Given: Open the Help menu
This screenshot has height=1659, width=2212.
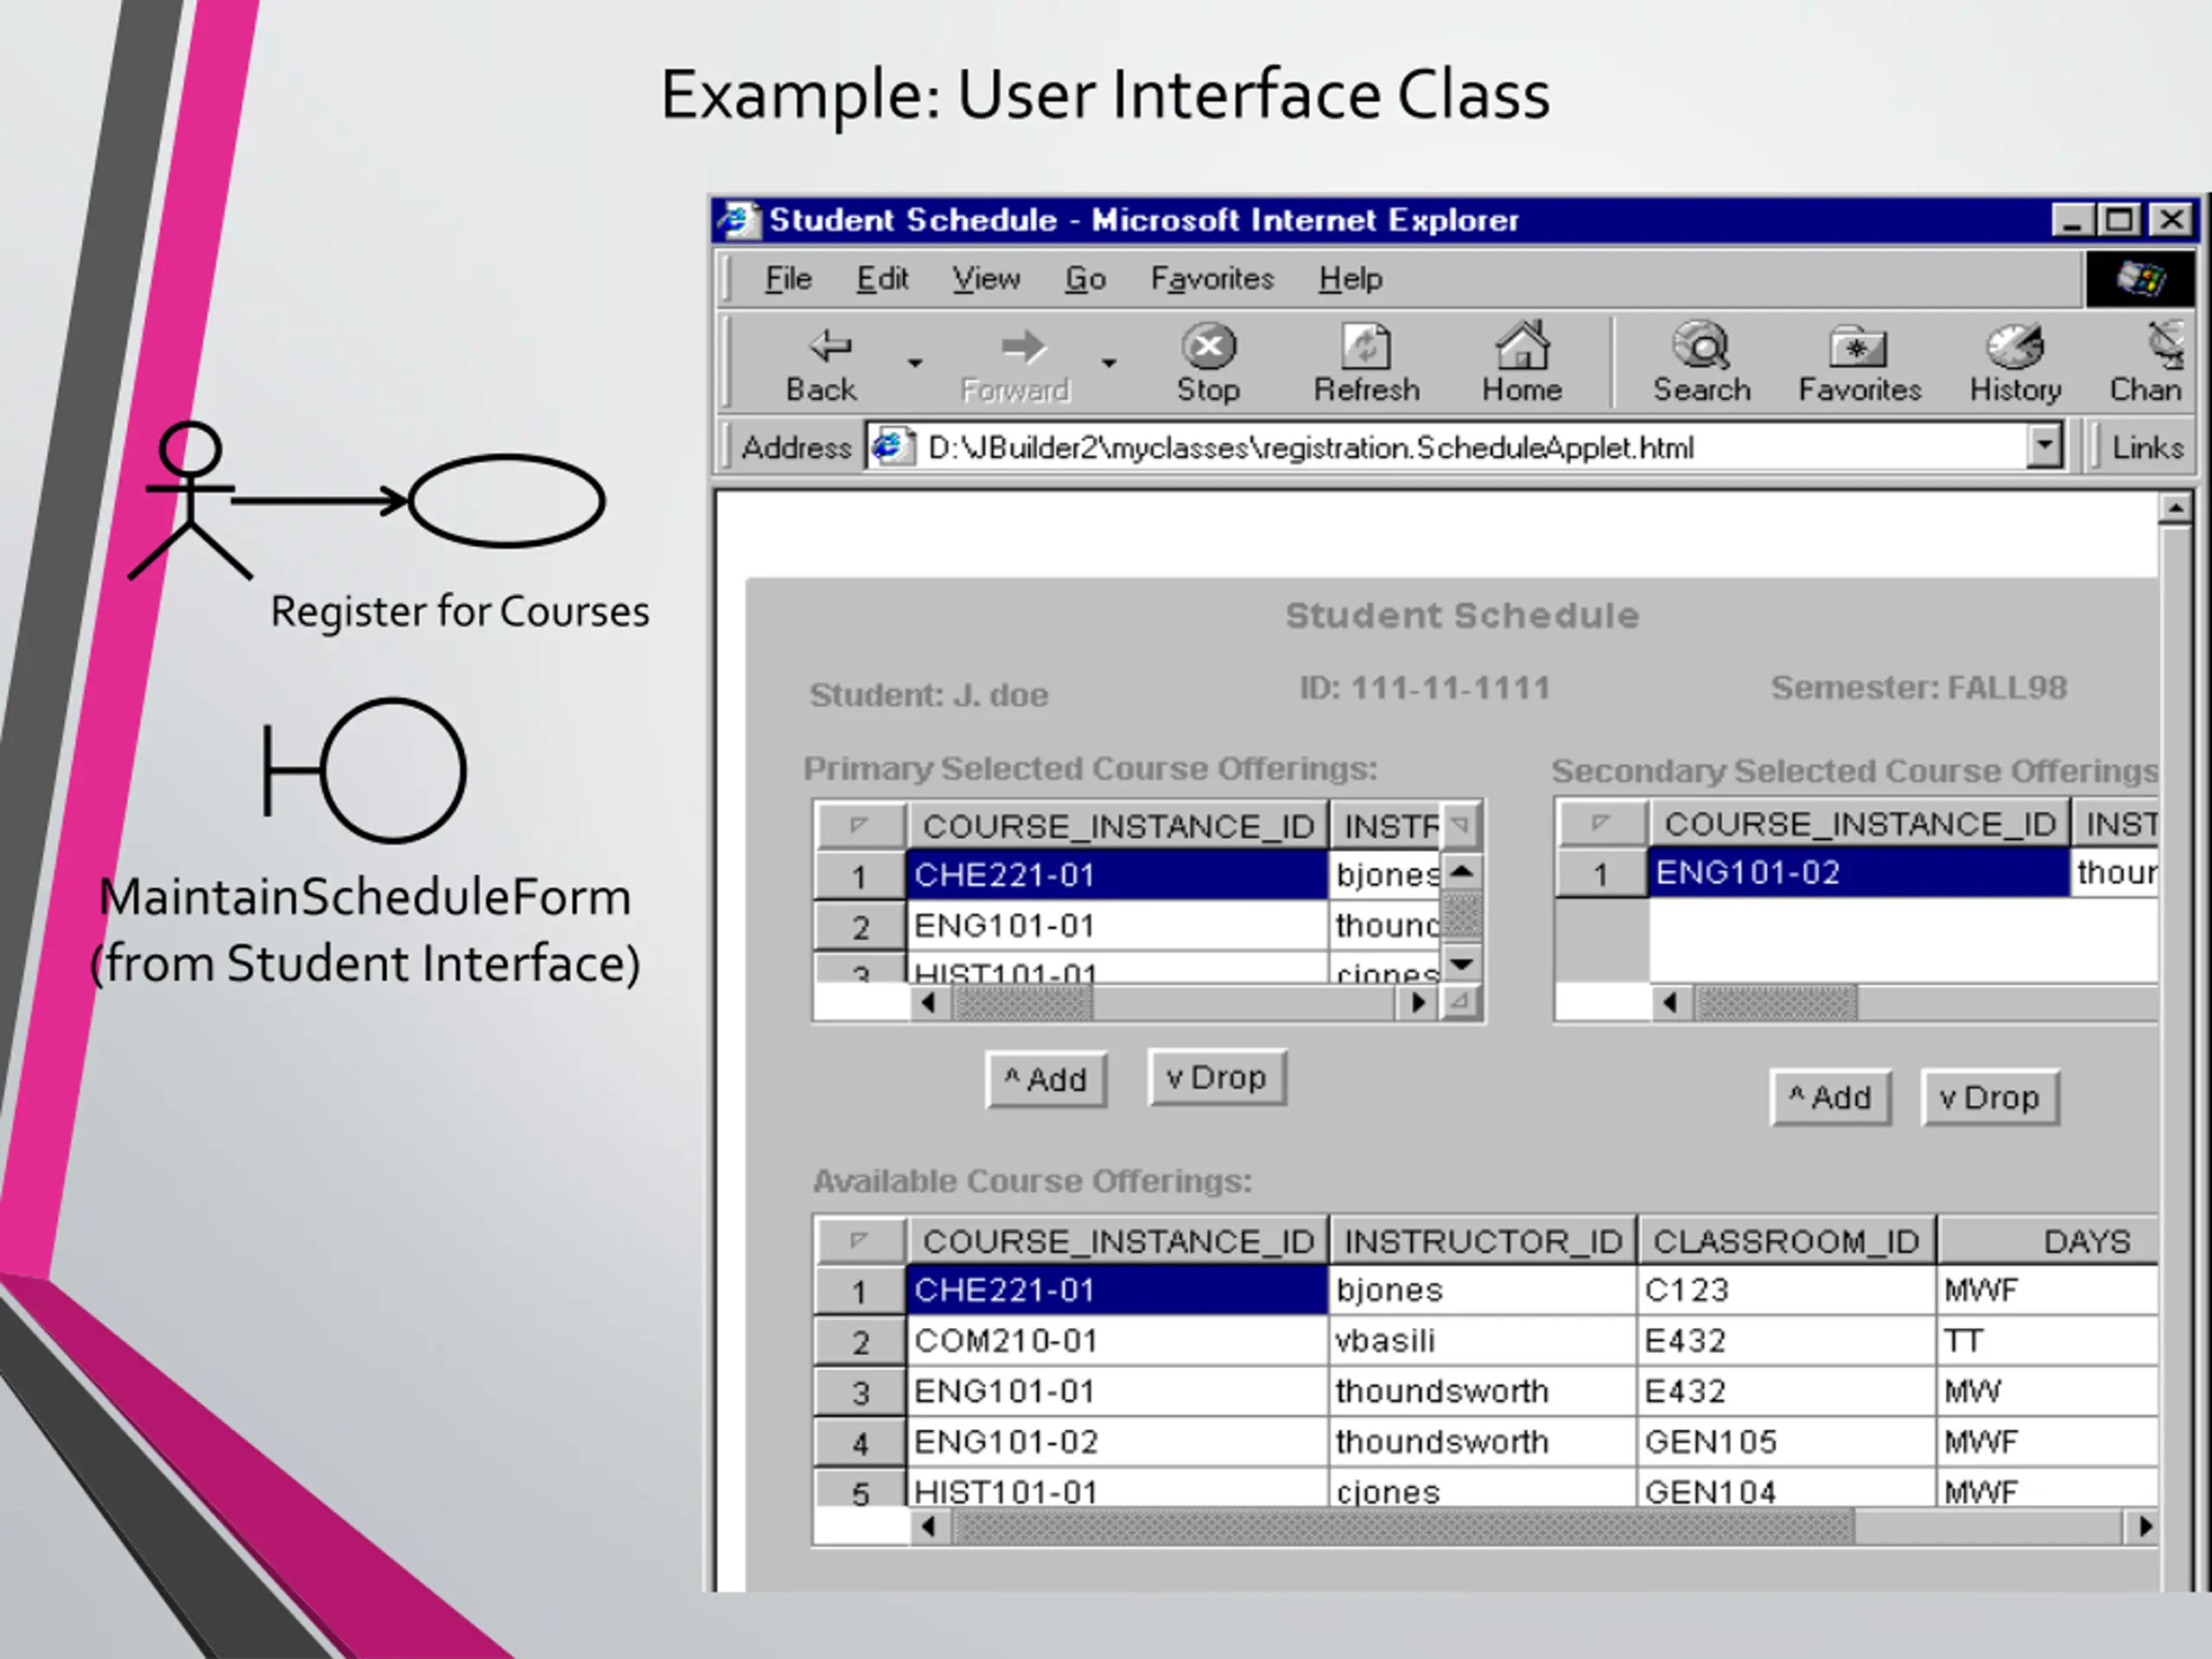Looking at the screenshot, I should click(1350, 279).
